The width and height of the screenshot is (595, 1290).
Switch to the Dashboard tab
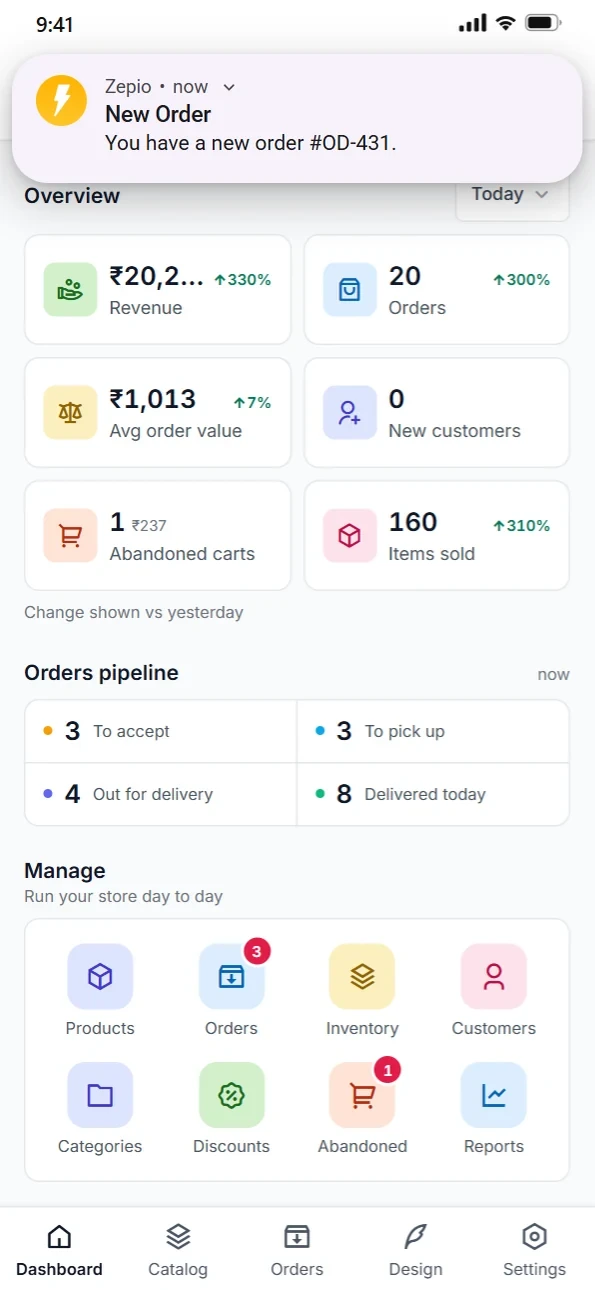[x=59, y=1250]
